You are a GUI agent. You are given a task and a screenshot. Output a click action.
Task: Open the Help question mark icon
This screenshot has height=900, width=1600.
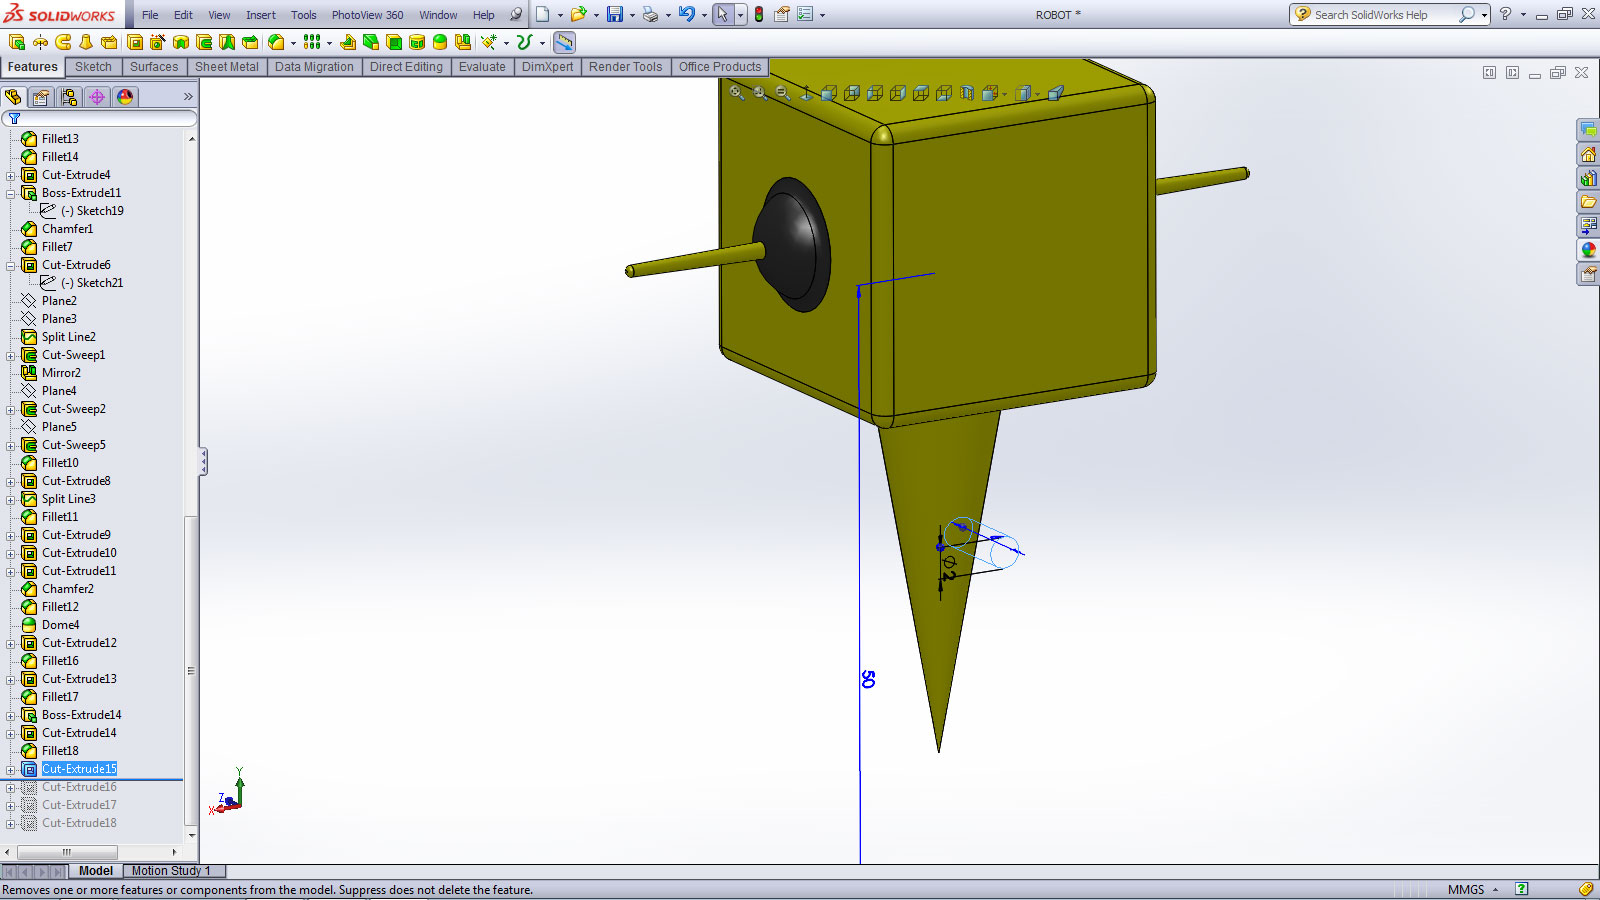[x=1505, y=14]
